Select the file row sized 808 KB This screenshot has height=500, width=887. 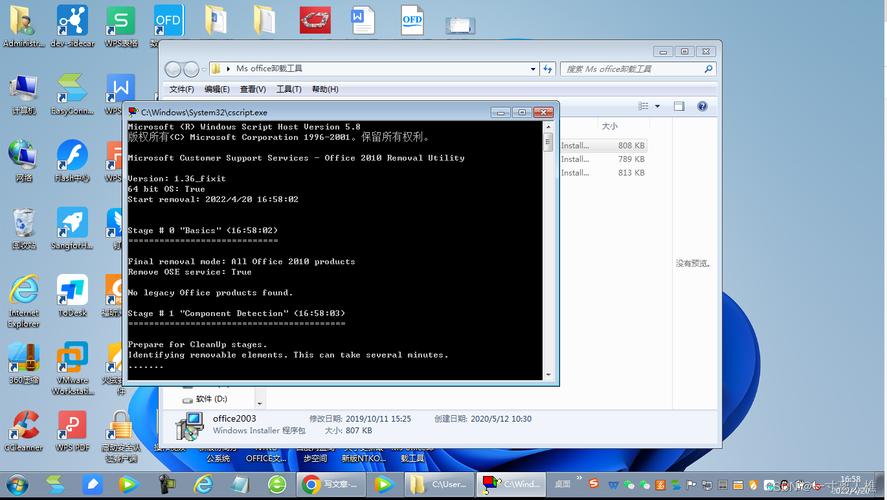(x=603, y=145)
